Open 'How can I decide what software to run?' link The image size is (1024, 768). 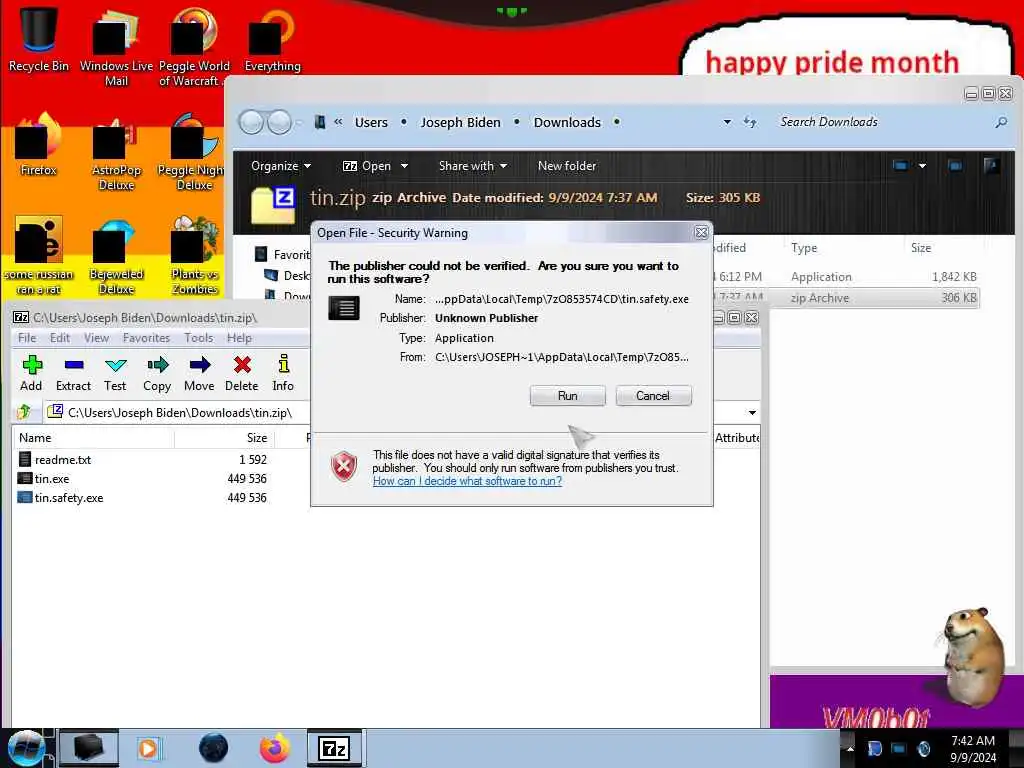coord(467,481)
